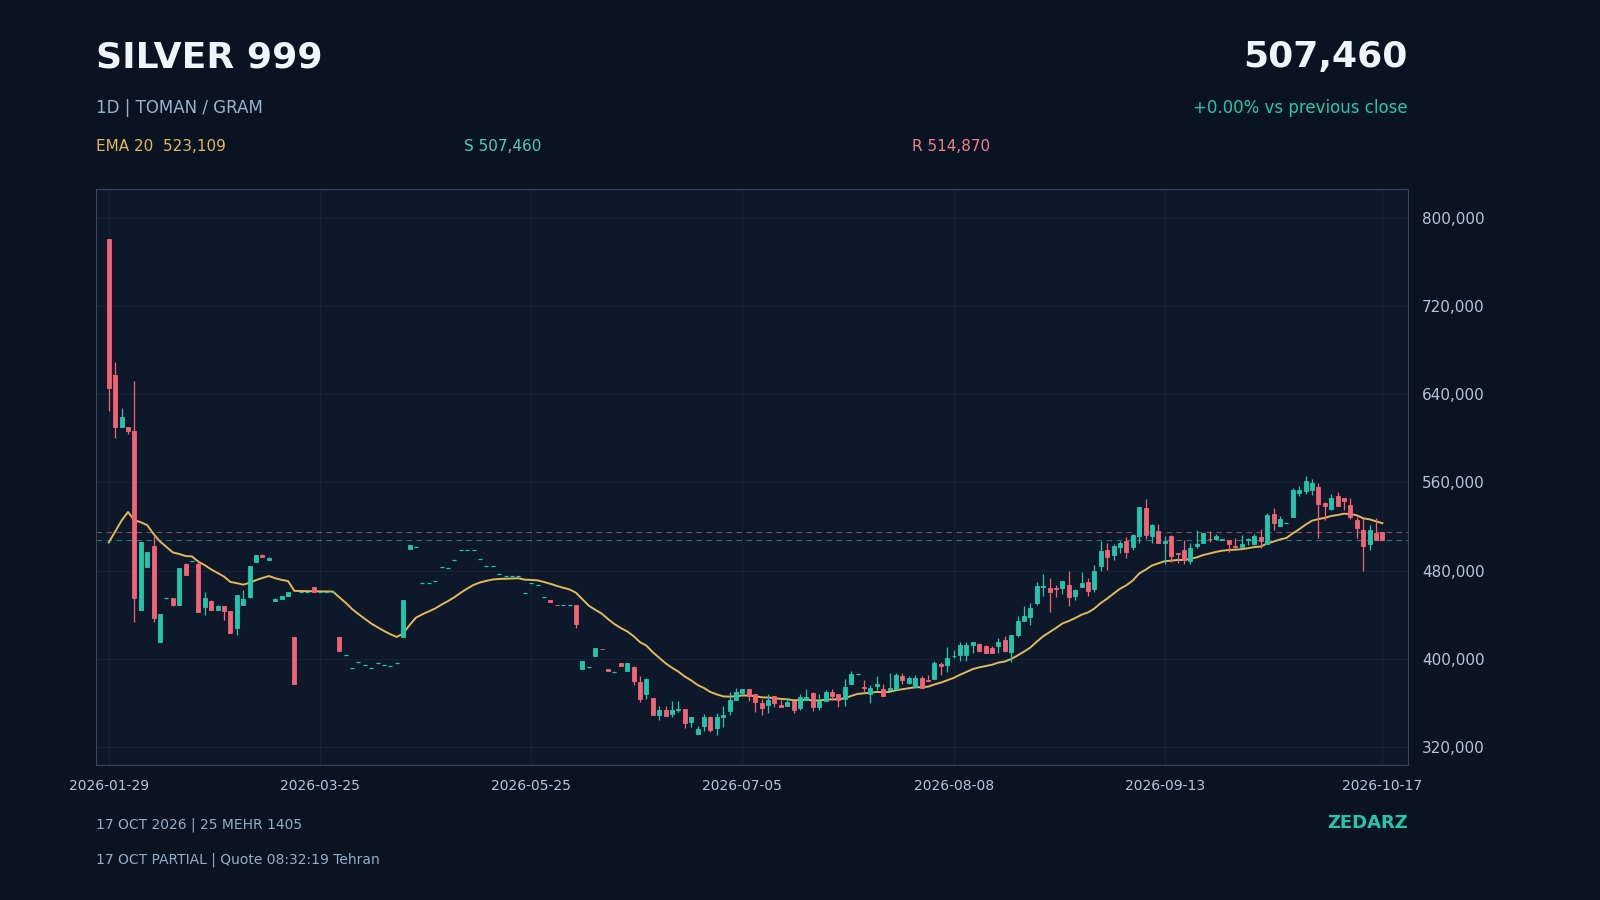This screenshot has width=1600, height=900.
Task: Click the +0.00% vs previous close label
Action: (x=1300, y=108)
